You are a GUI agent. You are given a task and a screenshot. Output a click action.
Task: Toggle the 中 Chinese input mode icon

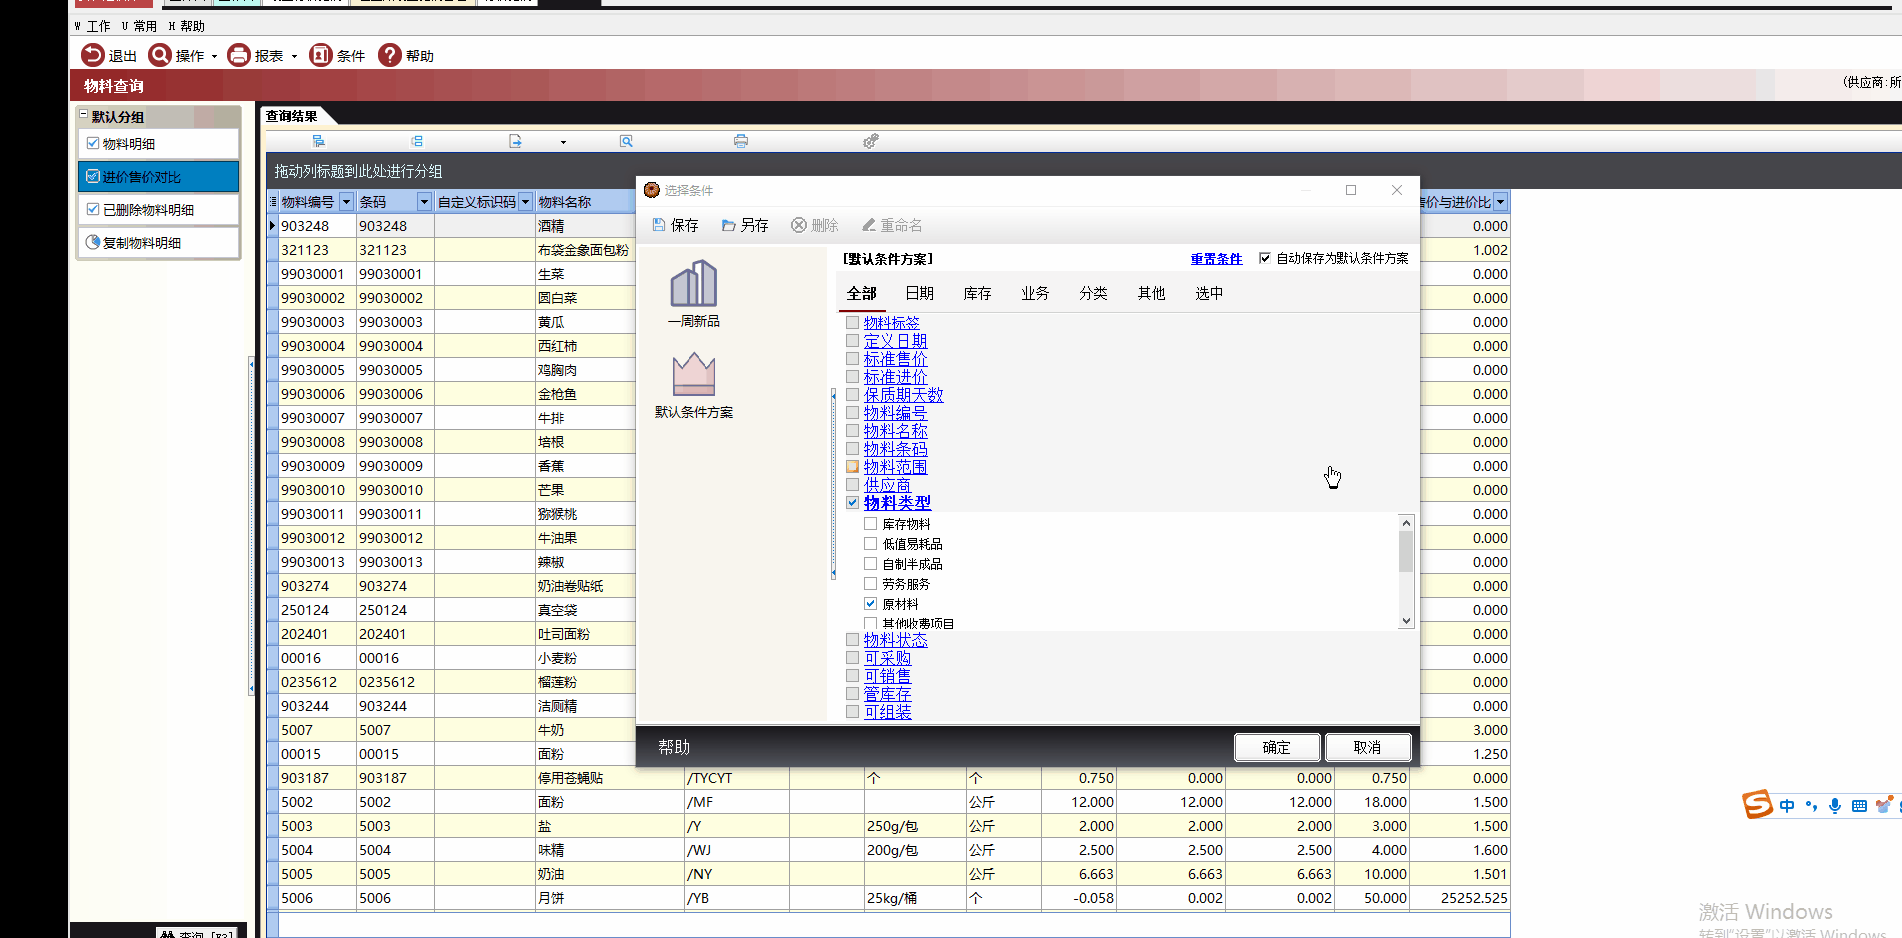[x=1787, y=806]
